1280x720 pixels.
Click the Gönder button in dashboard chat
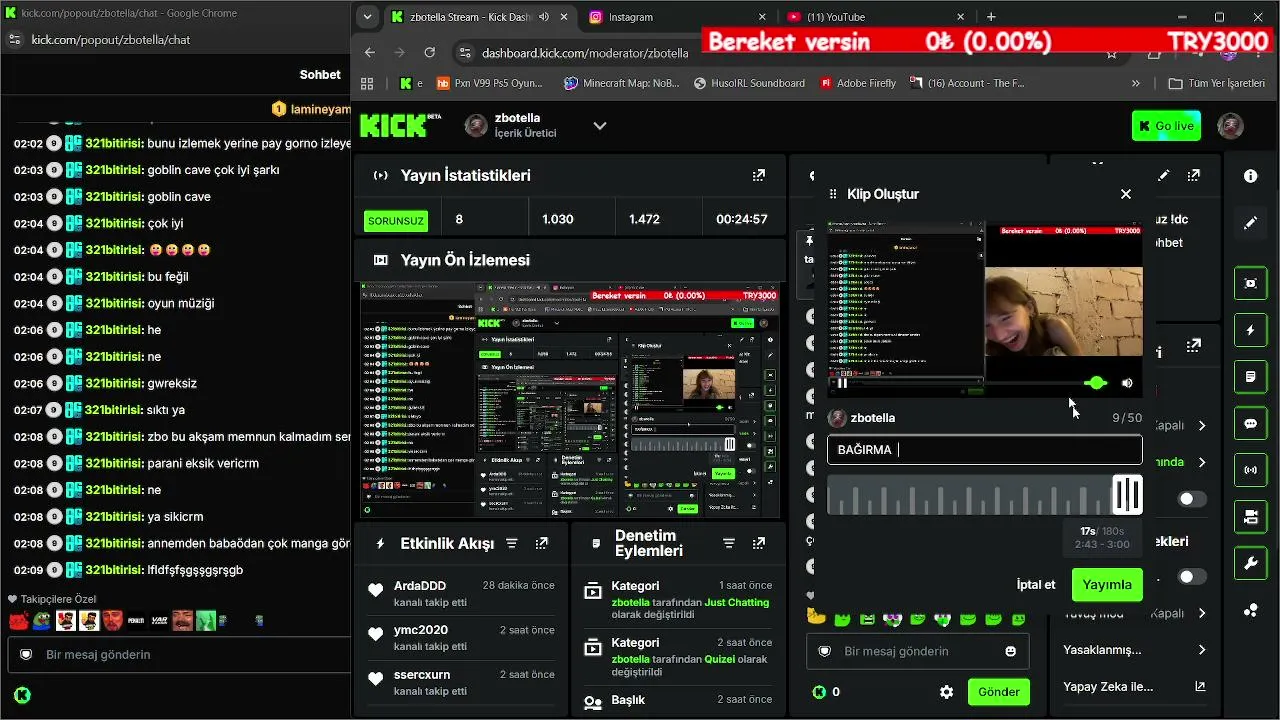coord(999,692)
